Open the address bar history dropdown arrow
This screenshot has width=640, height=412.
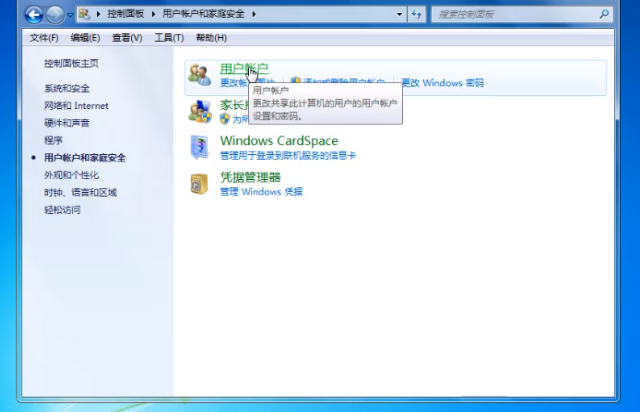click(x=400, y=15)
